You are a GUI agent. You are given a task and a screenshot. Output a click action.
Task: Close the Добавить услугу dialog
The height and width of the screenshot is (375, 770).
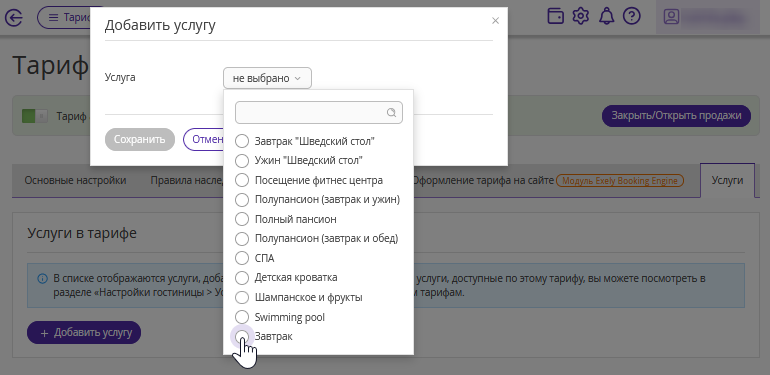(x=495, y=21)
